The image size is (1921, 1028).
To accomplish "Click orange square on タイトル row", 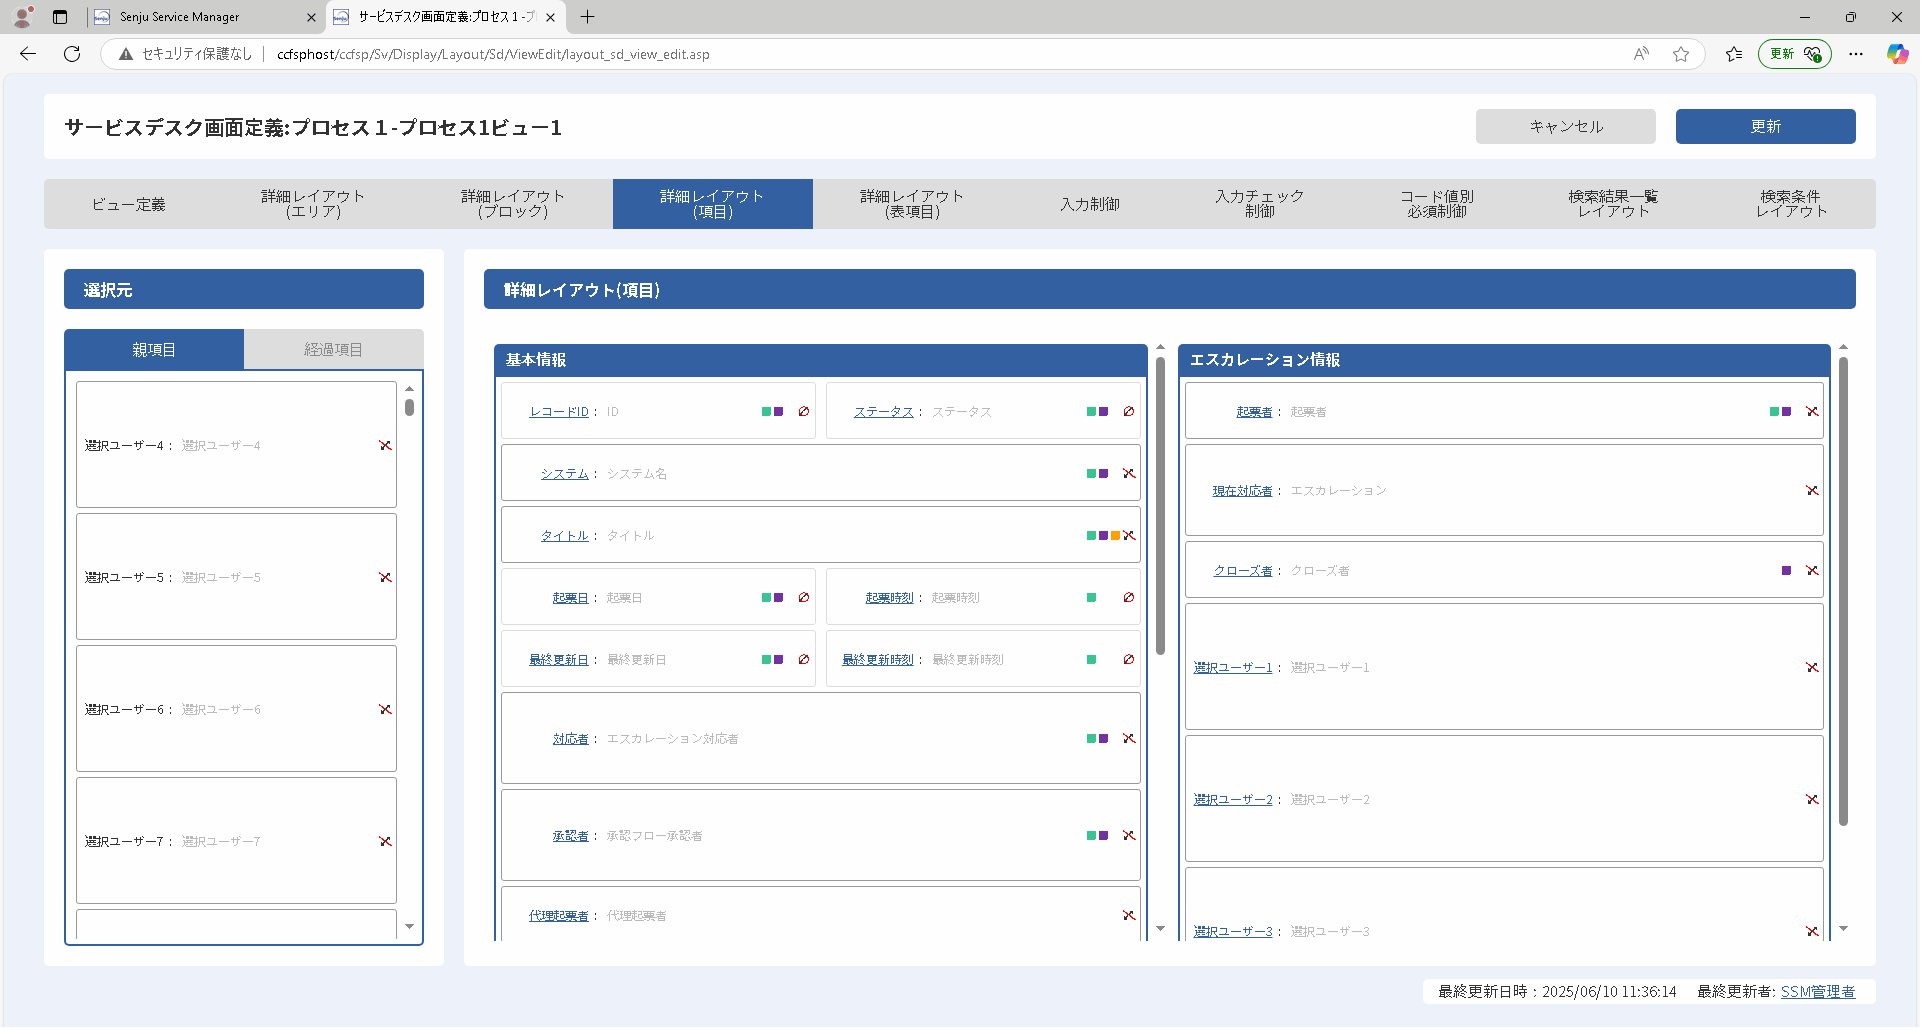I will point(1116,536).
